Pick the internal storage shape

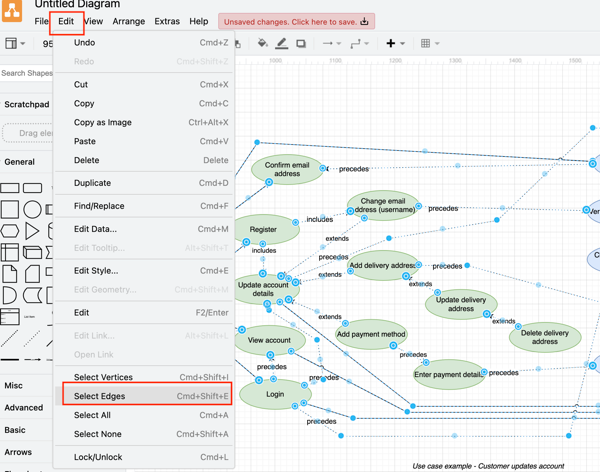pos(10,253)
